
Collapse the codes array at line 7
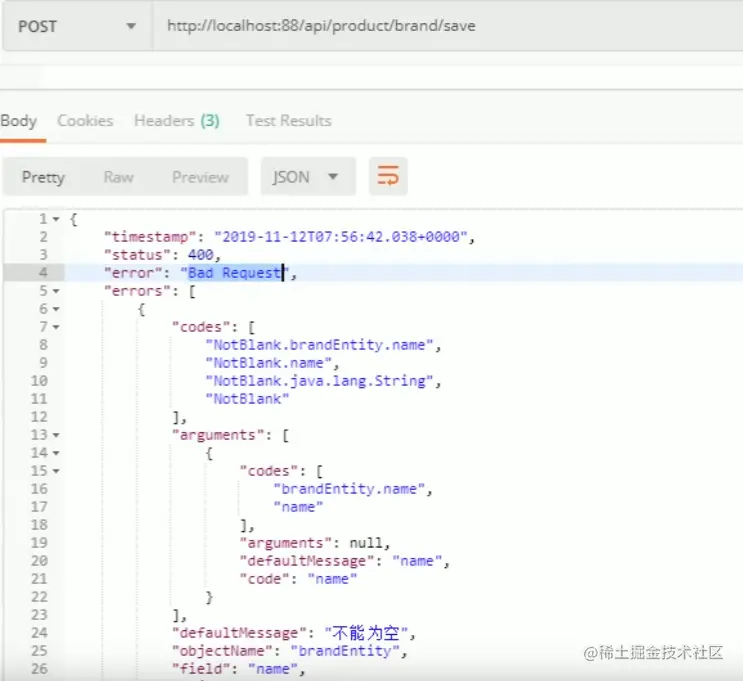(56, 327)
